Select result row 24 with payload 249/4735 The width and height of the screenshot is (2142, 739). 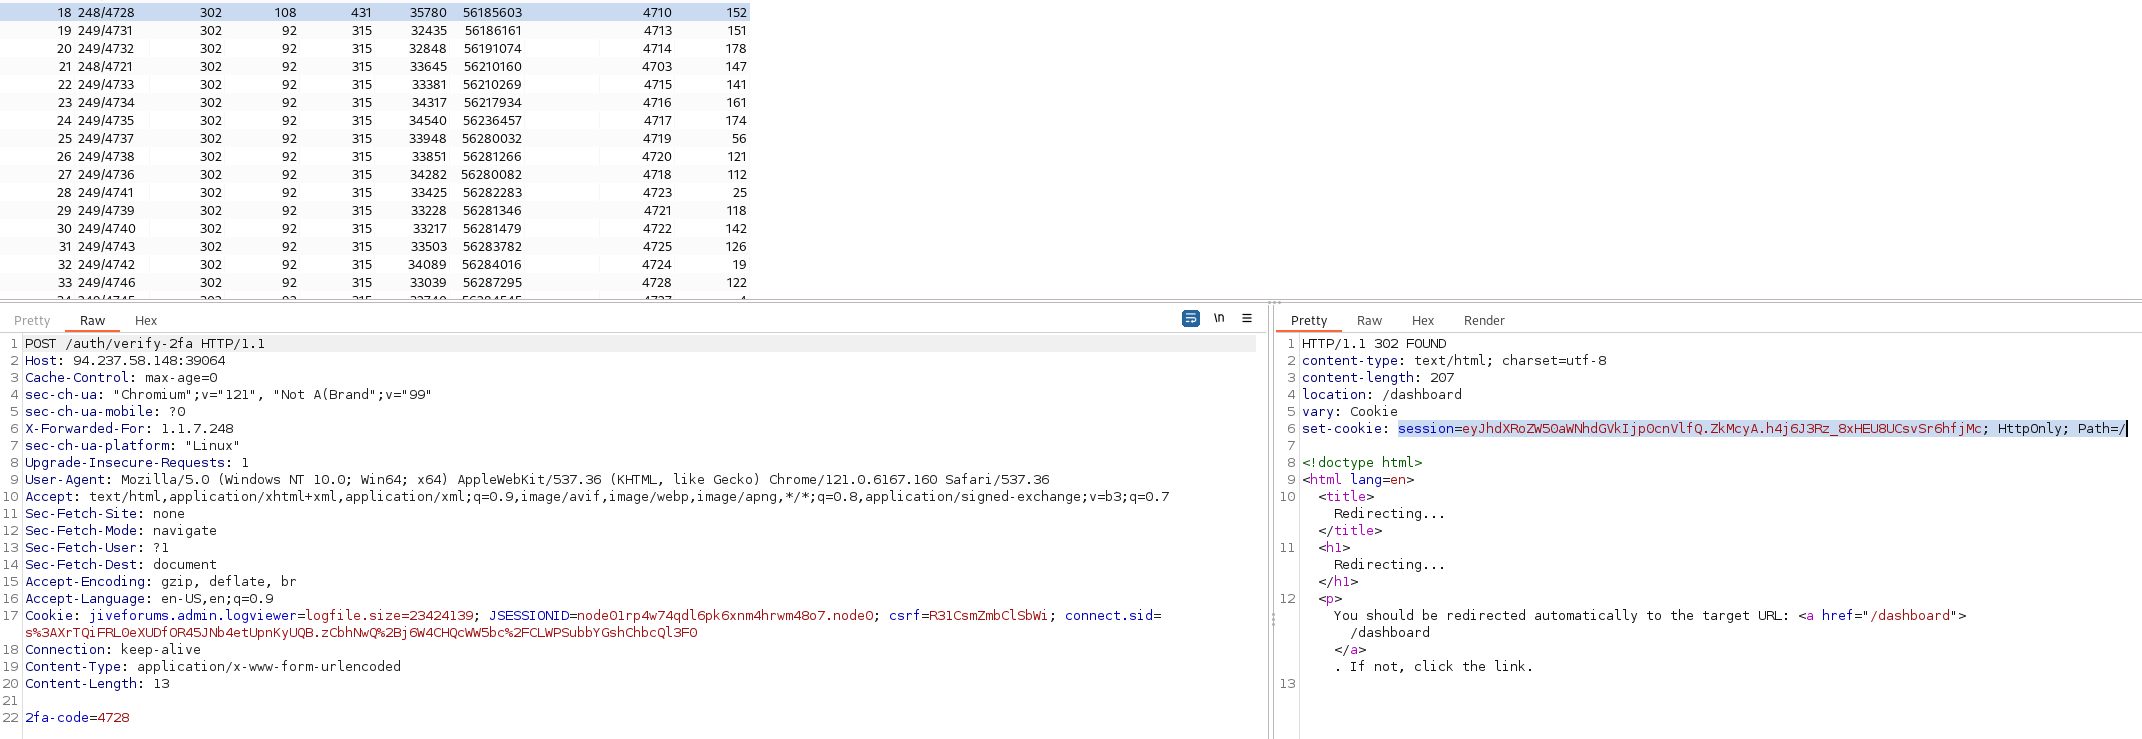[x=375, y=120]
